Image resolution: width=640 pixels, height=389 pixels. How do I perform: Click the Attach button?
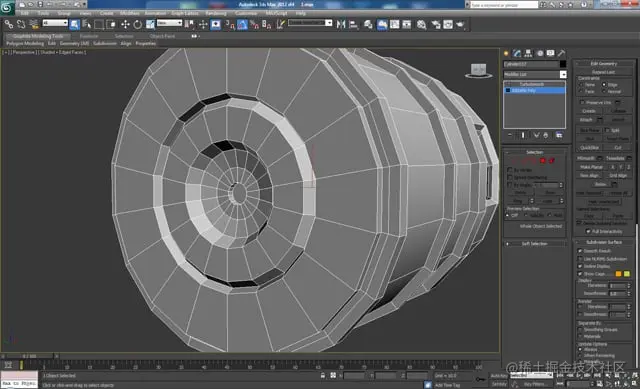click(x=586, y=120)
